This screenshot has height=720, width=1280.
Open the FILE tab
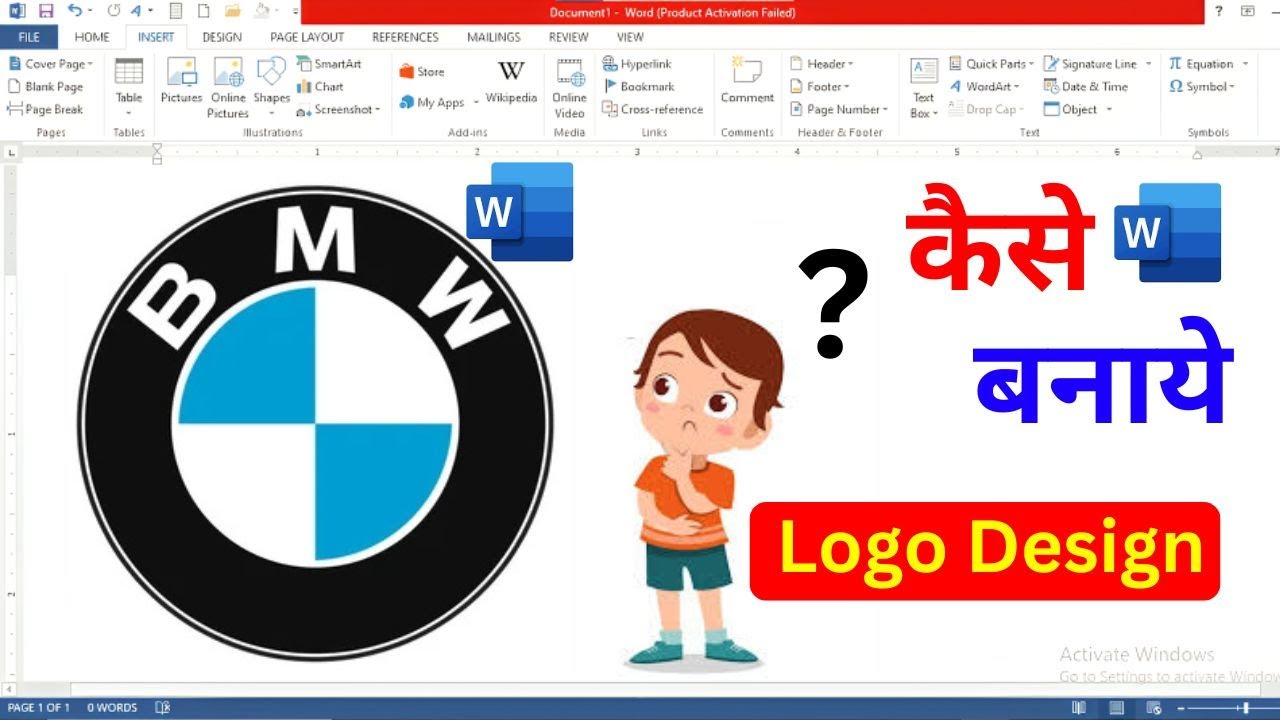(x=29, y=37)
